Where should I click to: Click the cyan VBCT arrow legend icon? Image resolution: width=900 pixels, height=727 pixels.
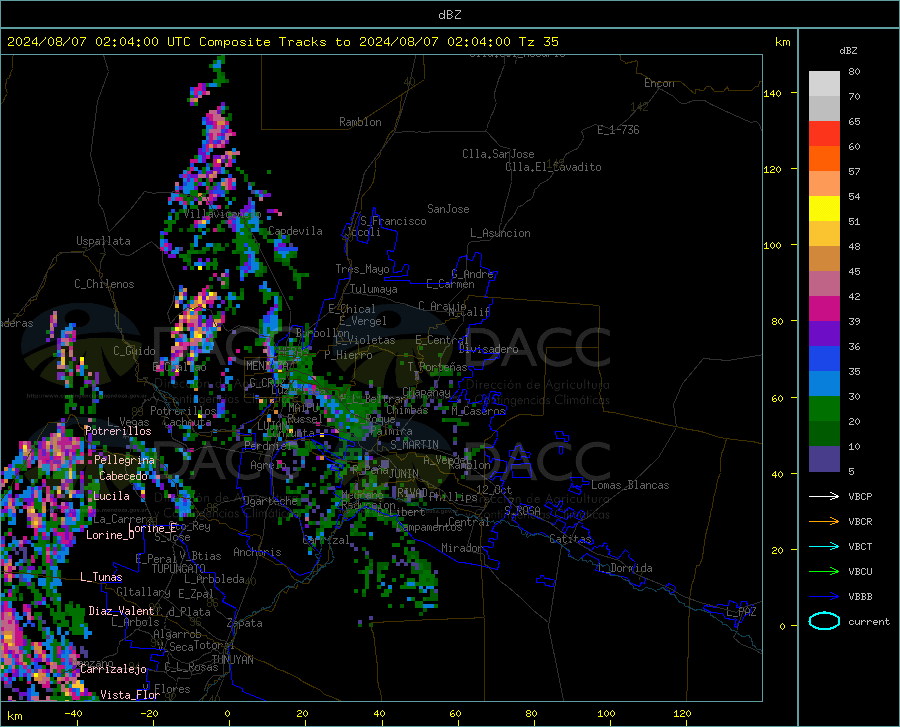pyautogui.click(x=824, y=546)
